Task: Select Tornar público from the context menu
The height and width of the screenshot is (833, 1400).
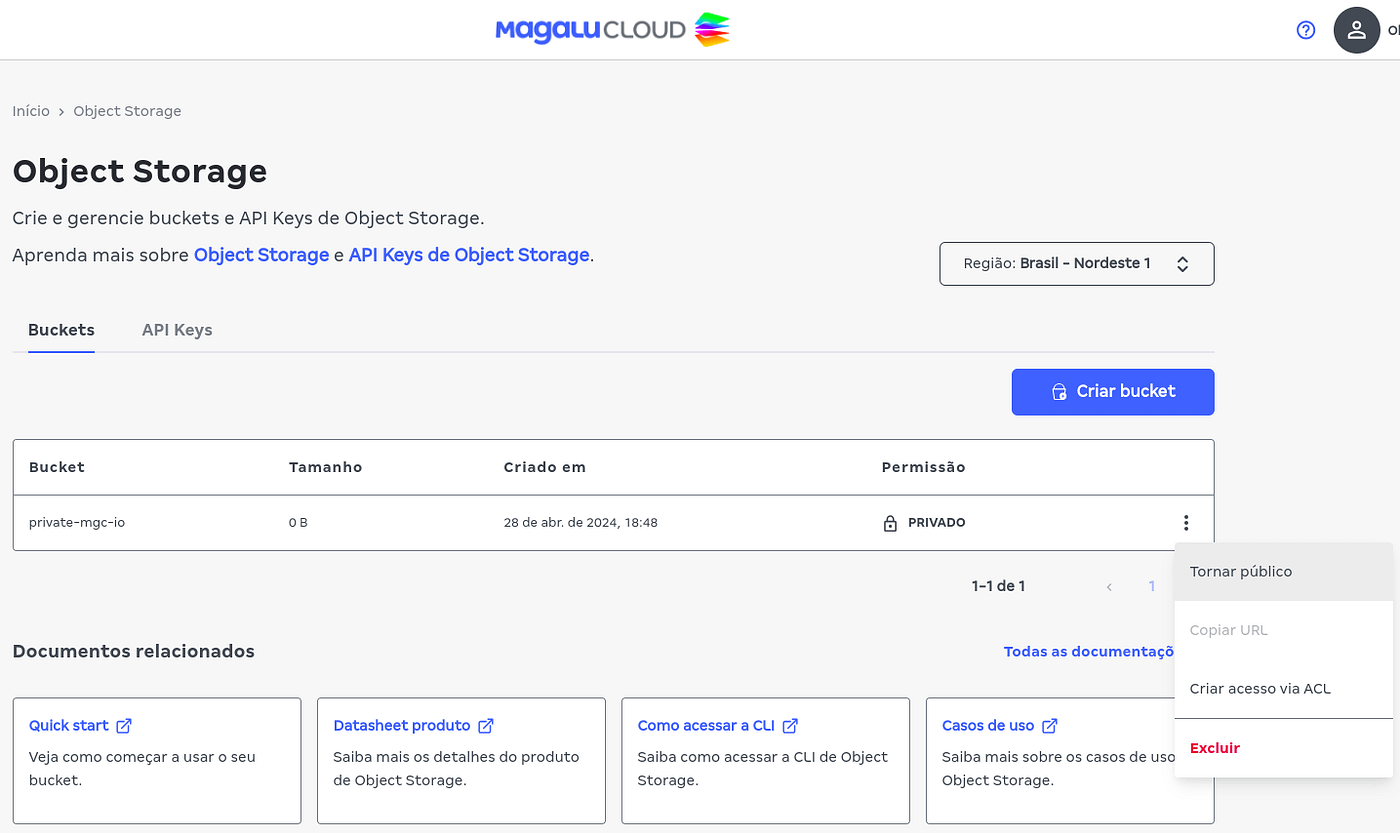Action: 1284,572
